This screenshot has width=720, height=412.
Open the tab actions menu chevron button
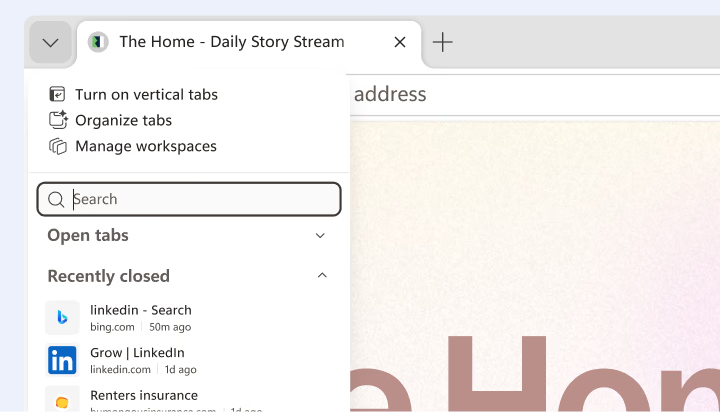pyautogui.click(x=51, y=43)
